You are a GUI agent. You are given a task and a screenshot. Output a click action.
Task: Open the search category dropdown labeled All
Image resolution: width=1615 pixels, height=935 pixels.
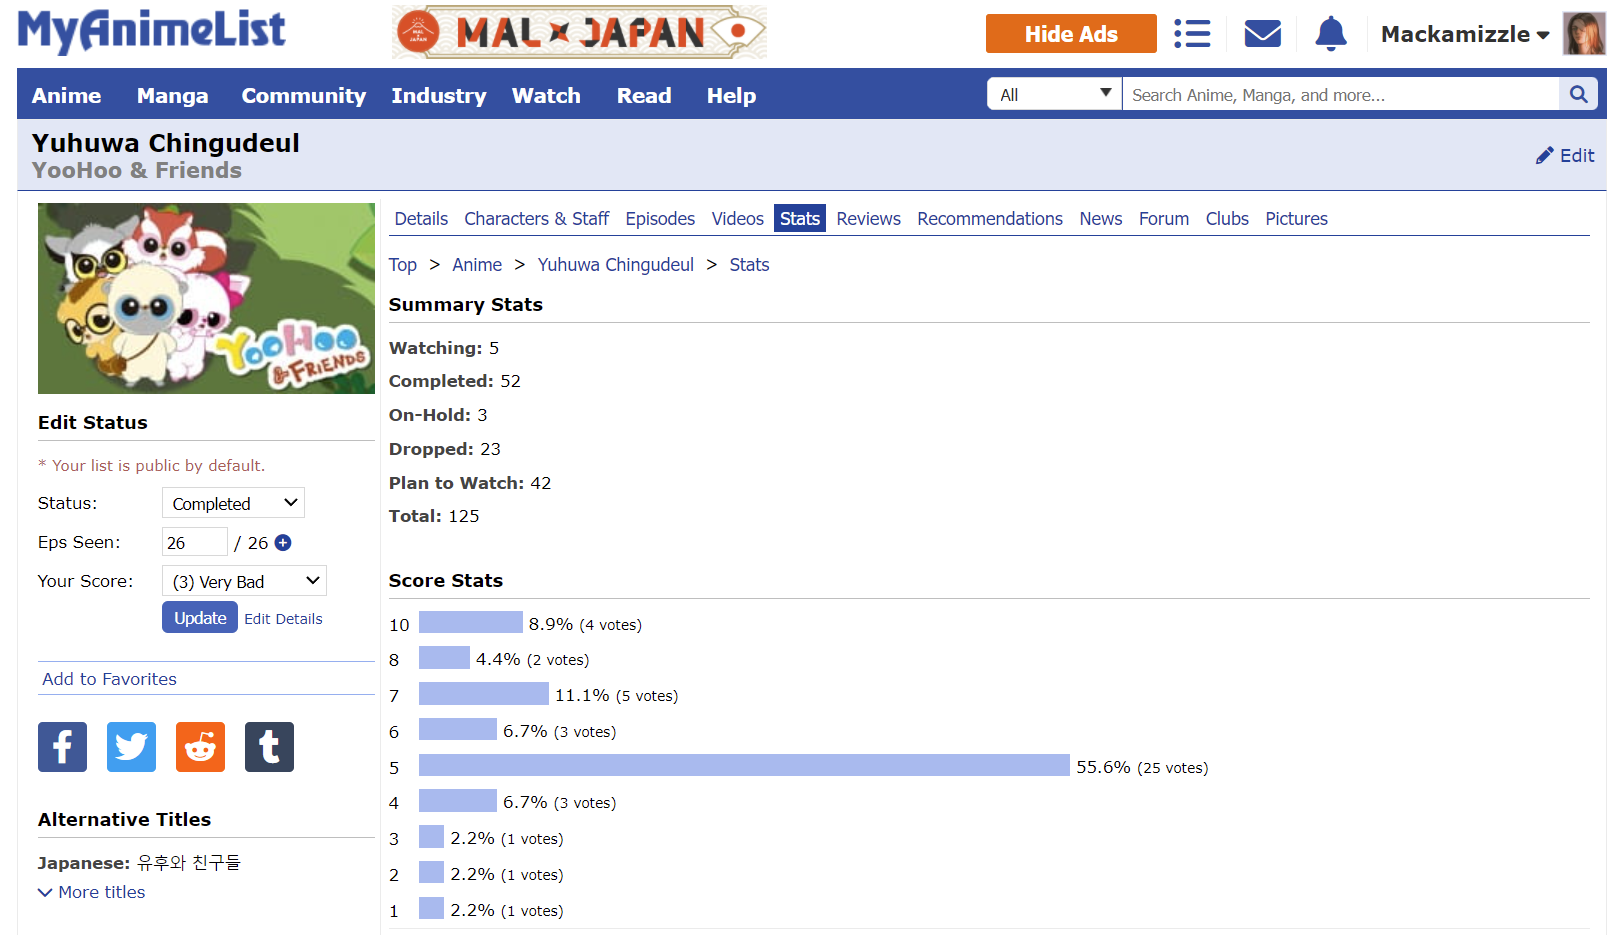tap(1054, 94)
